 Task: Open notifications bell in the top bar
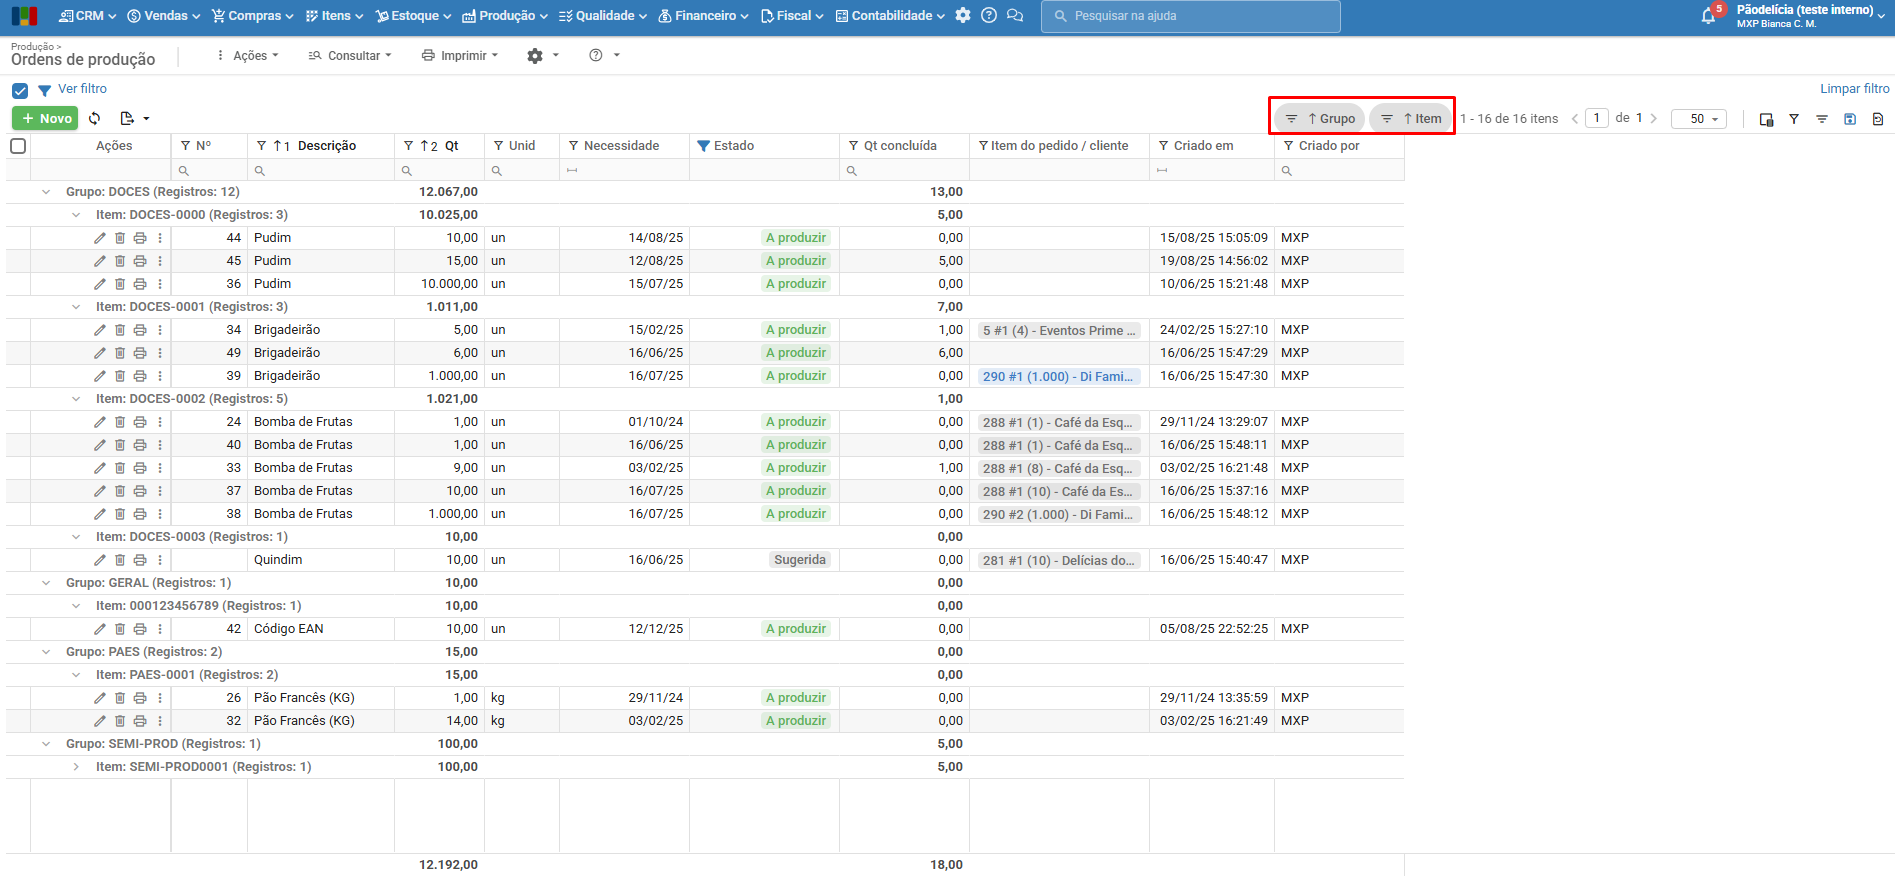1708,16
